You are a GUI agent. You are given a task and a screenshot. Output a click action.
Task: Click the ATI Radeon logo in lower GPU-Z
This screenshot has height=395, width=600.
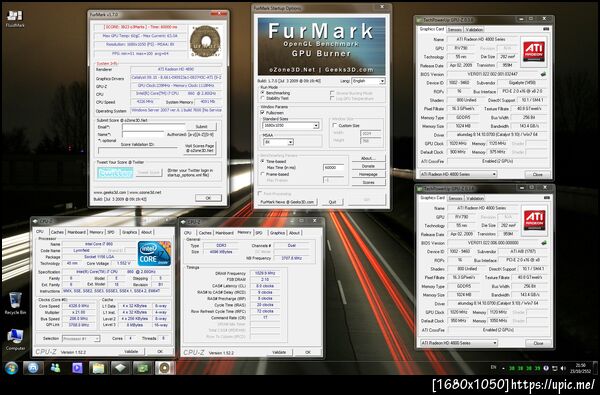534,220
